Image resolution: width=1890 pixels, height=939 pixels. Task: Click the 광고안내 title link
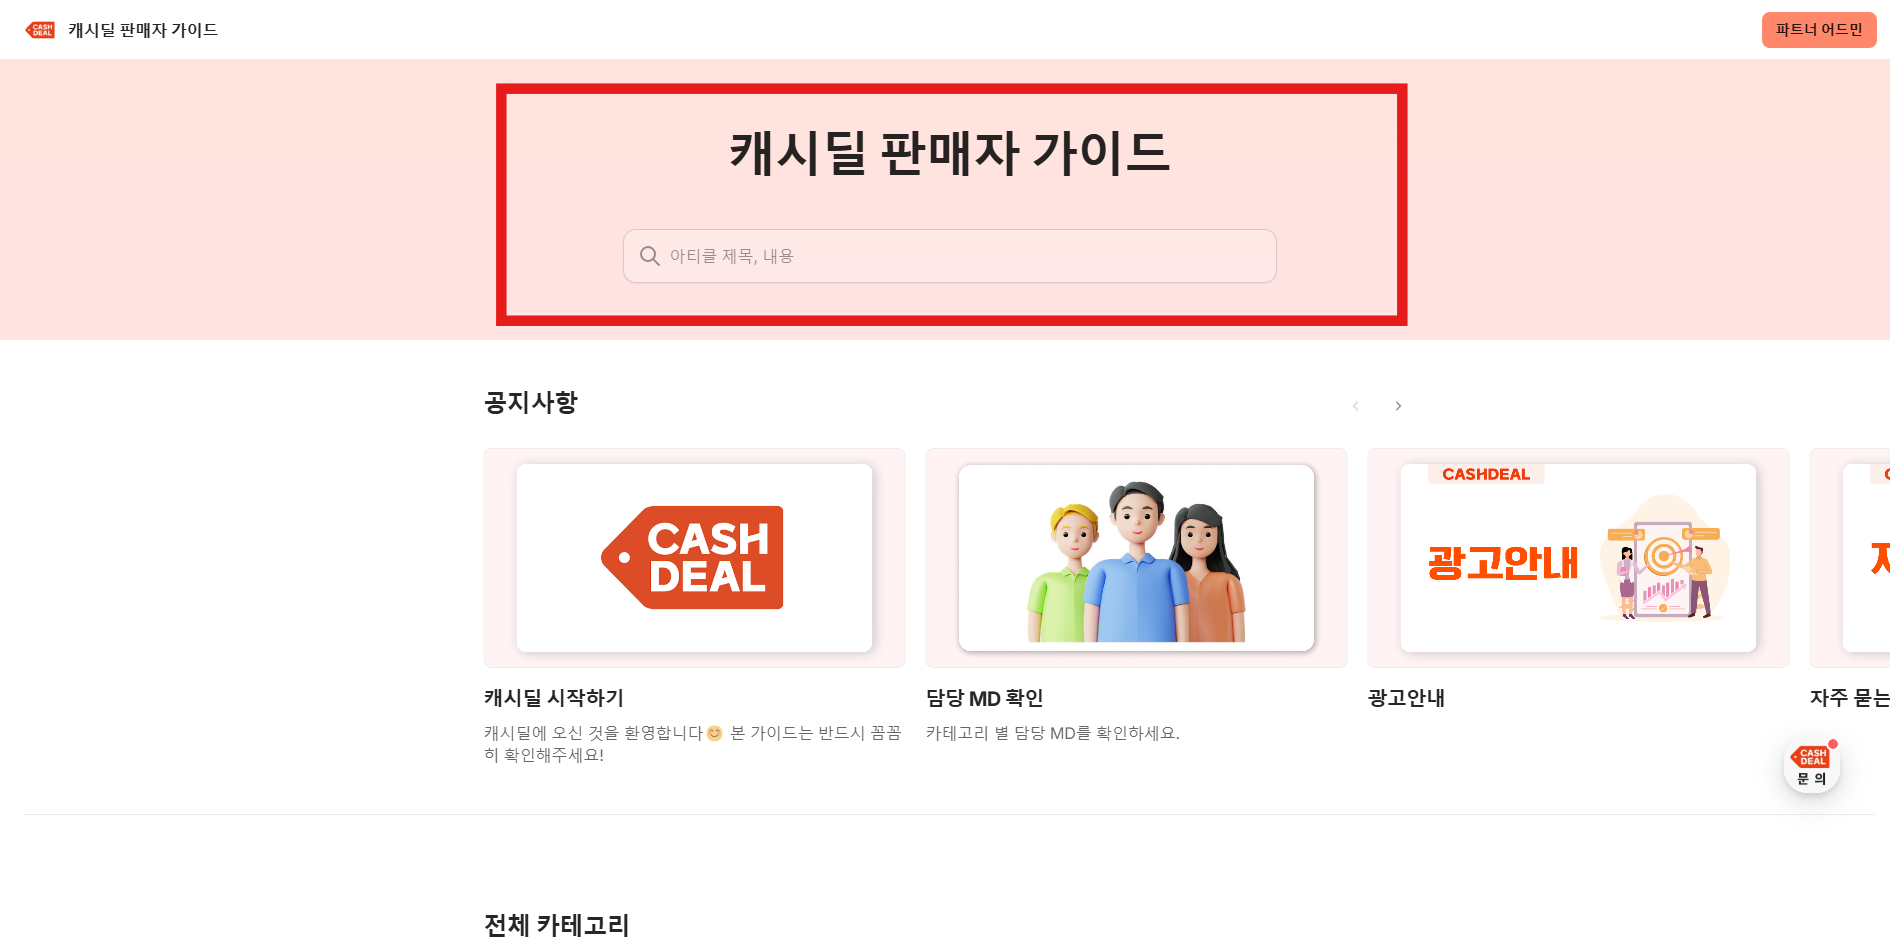click(1406, 698)
